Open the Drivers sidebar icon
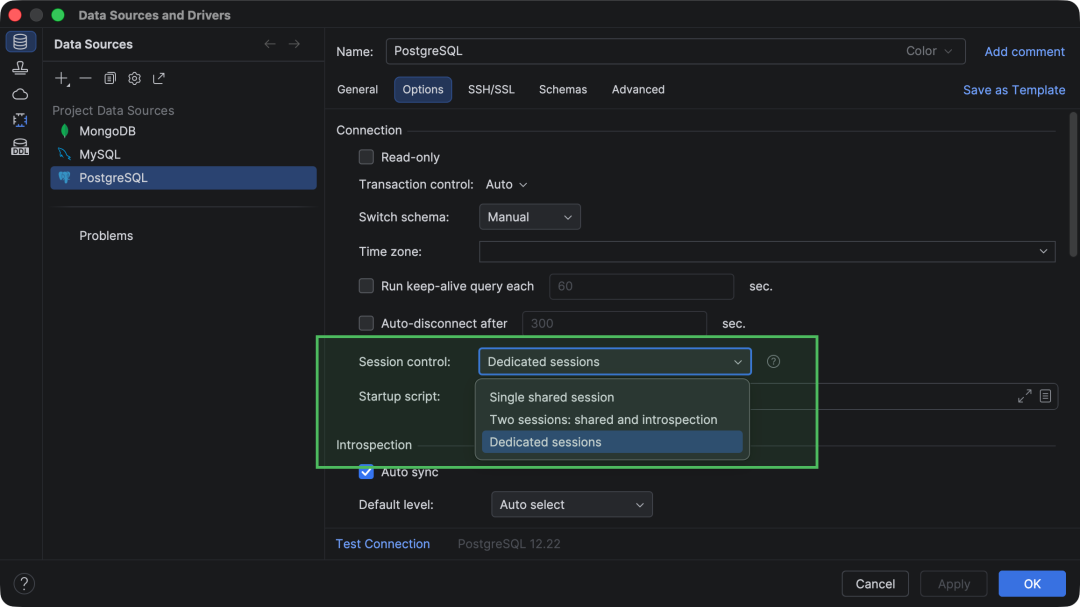Screen dimensions: 1080x607 (20, 68)
